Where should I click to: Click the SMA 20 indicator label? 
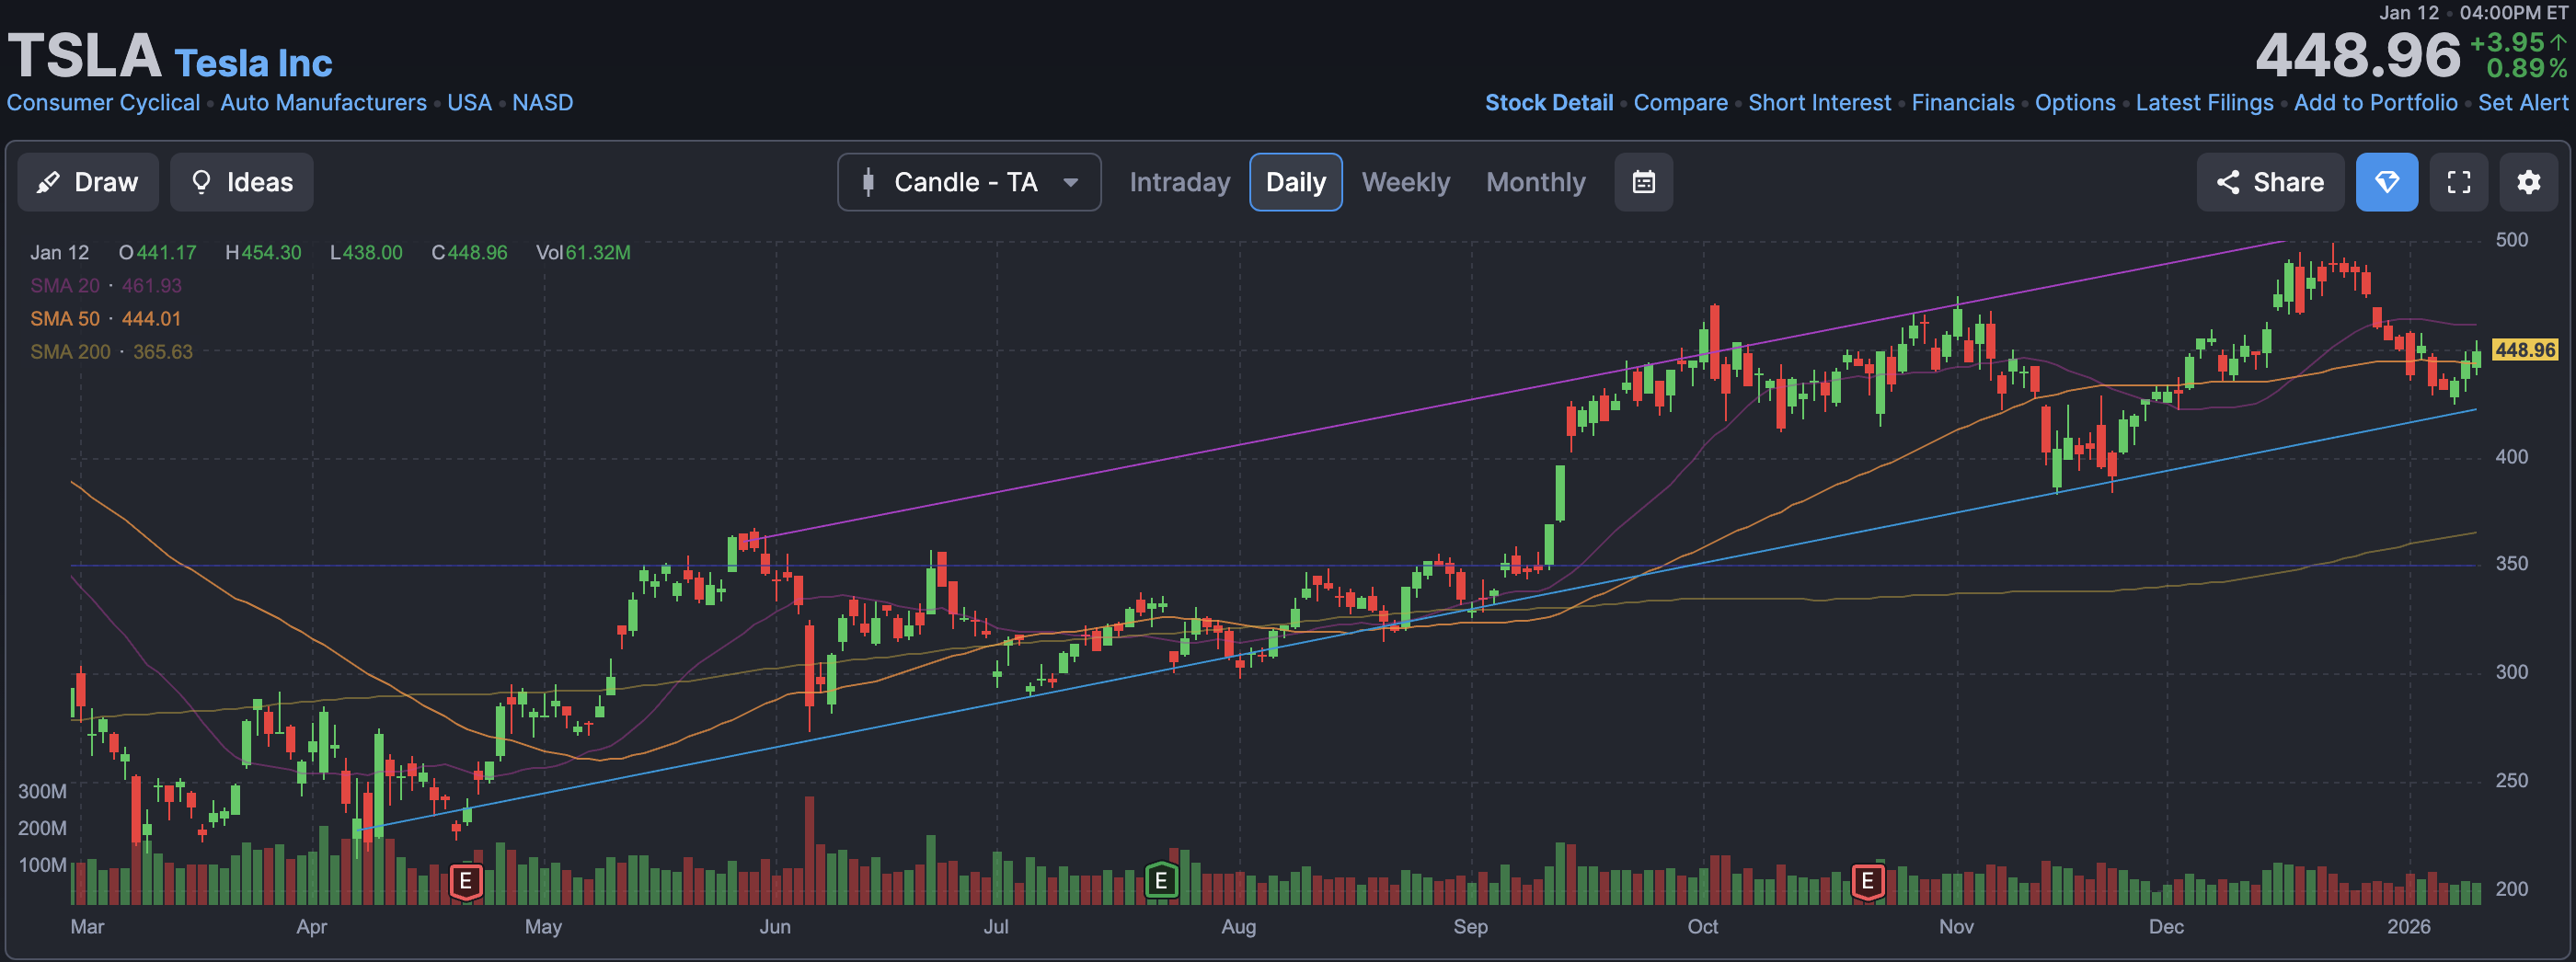tap(65, 285)
